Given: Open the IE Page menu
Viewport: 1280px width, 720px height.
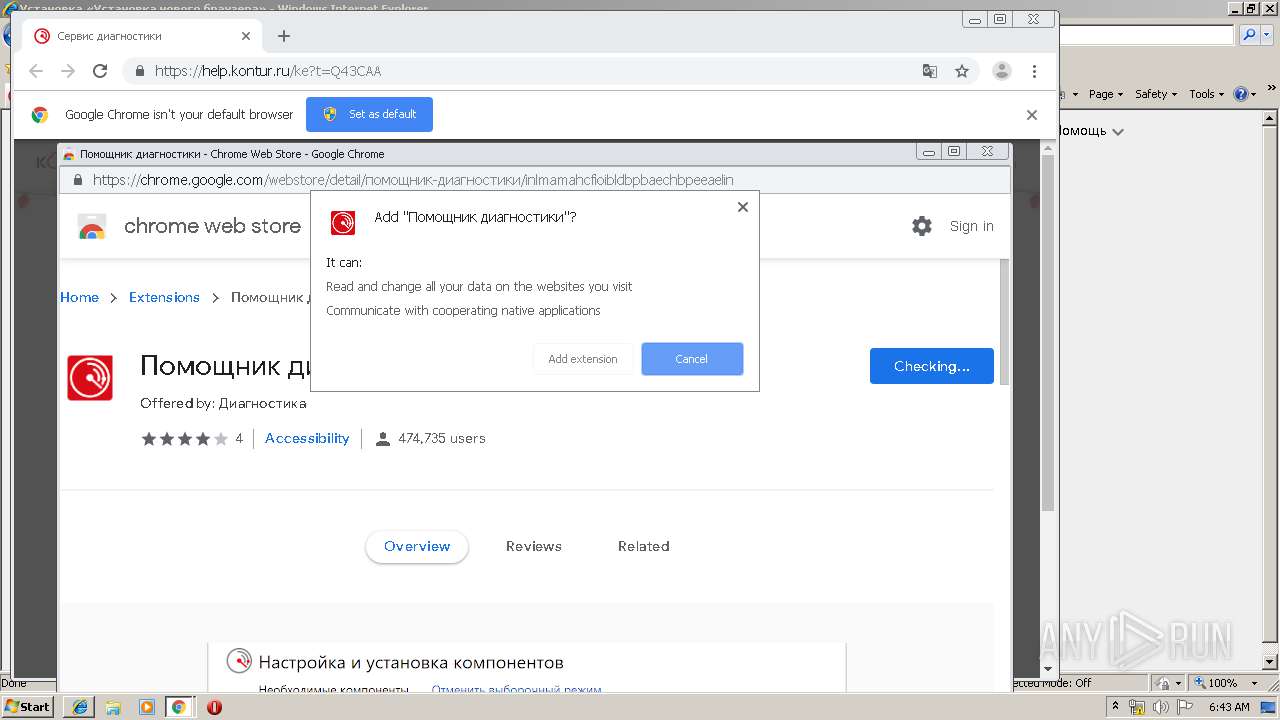Looking at the screenshot, I should pyautogui.click(x=1106, y=94).
